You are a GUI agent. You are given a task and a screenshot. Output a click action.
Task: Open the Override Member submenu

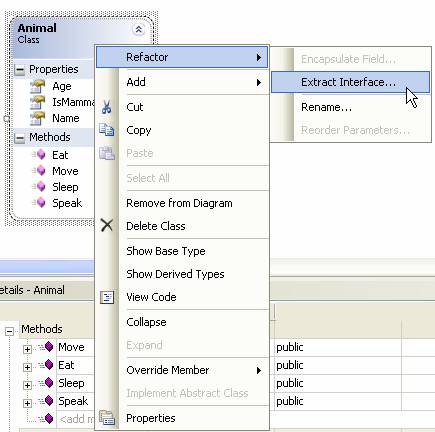point(182,370)
